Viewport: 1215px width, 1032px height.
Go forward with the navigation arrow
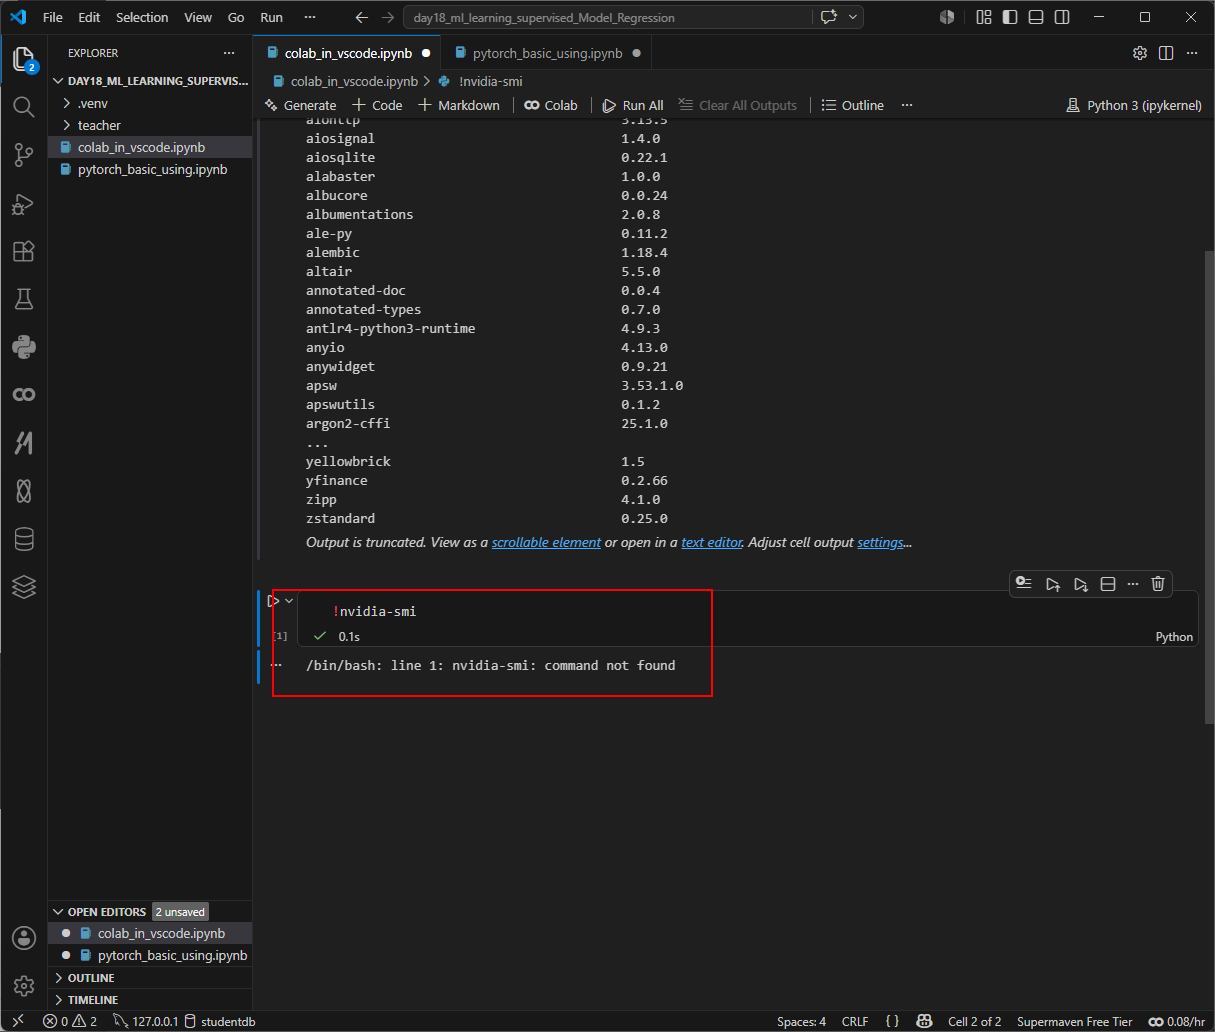point(388,17)
